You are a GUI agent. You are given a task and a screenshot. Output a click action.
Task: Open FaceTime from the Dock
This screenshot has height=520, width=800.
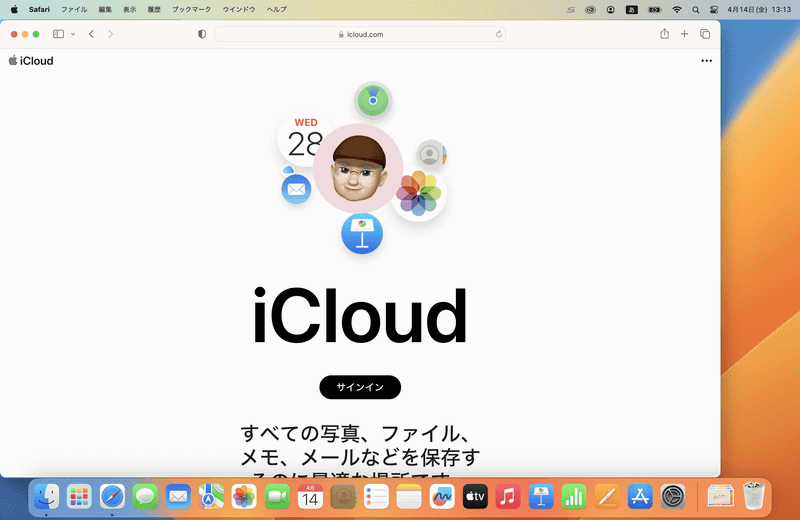[277, 497]
